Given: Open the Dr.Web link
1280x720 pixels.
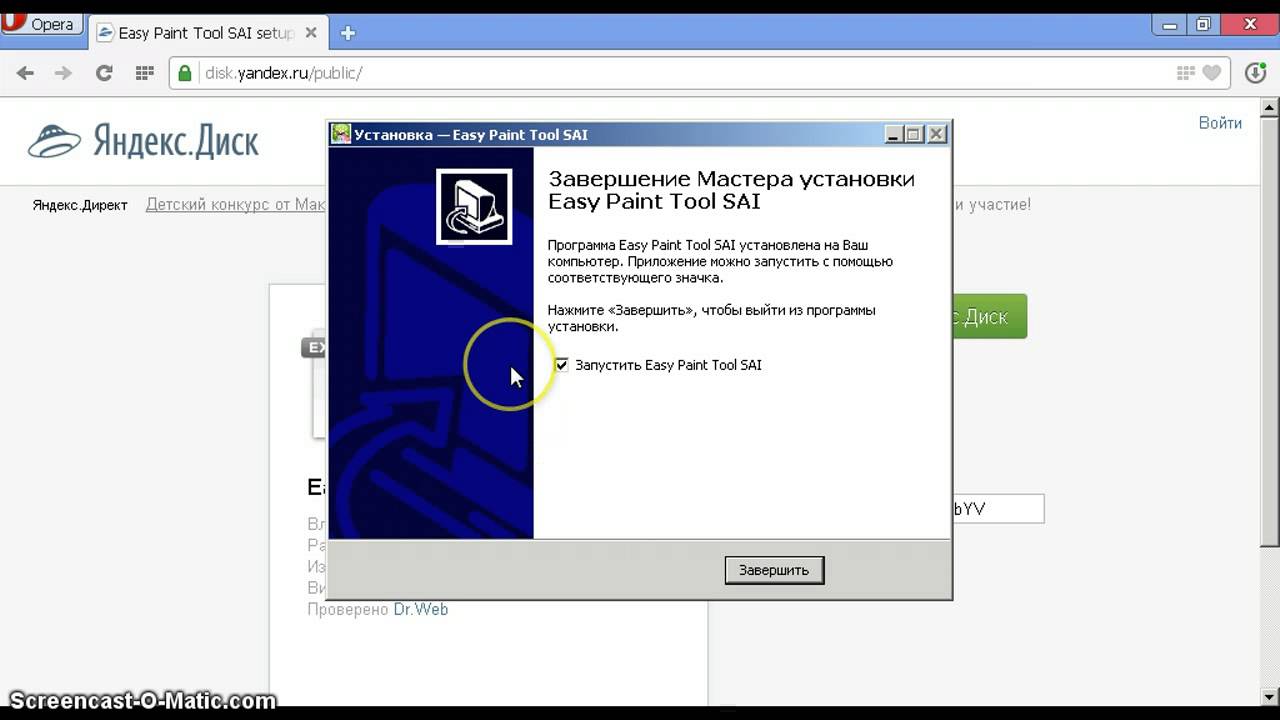Looking at the screenshot, I should [x=420, y=609].
